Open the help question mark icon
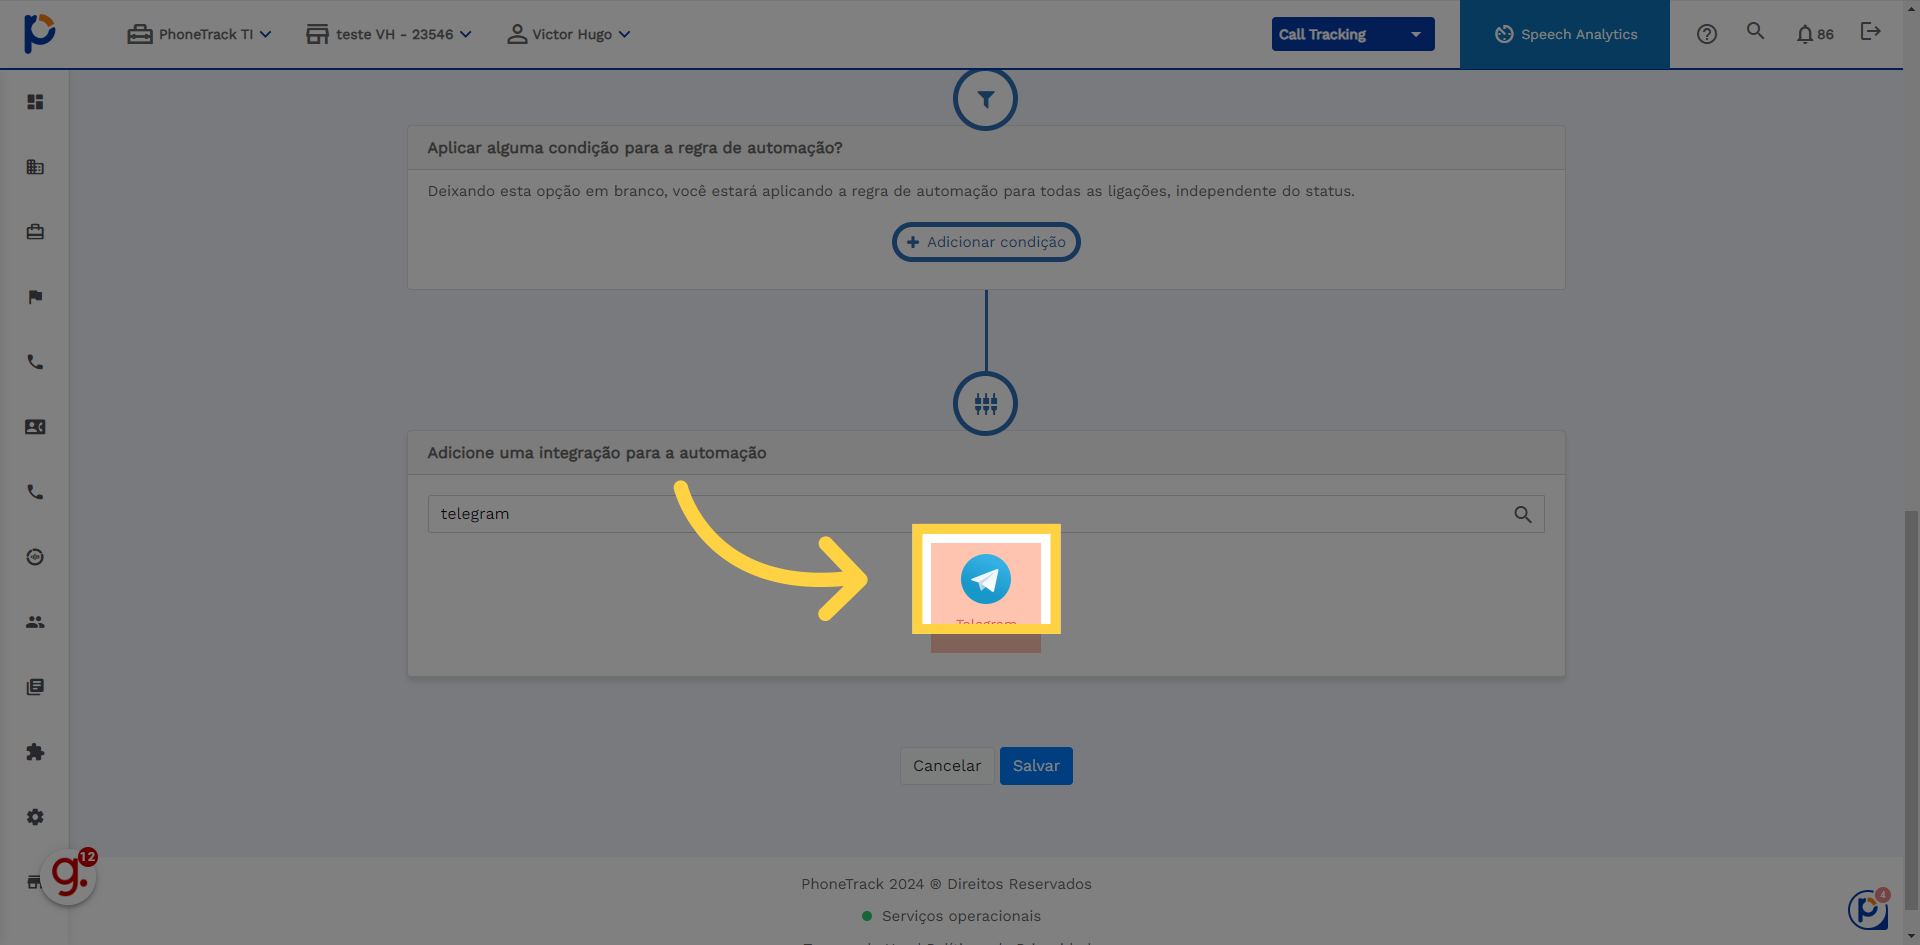Viewport: 1920px width, 945px height. click(x=1707, y=34)
